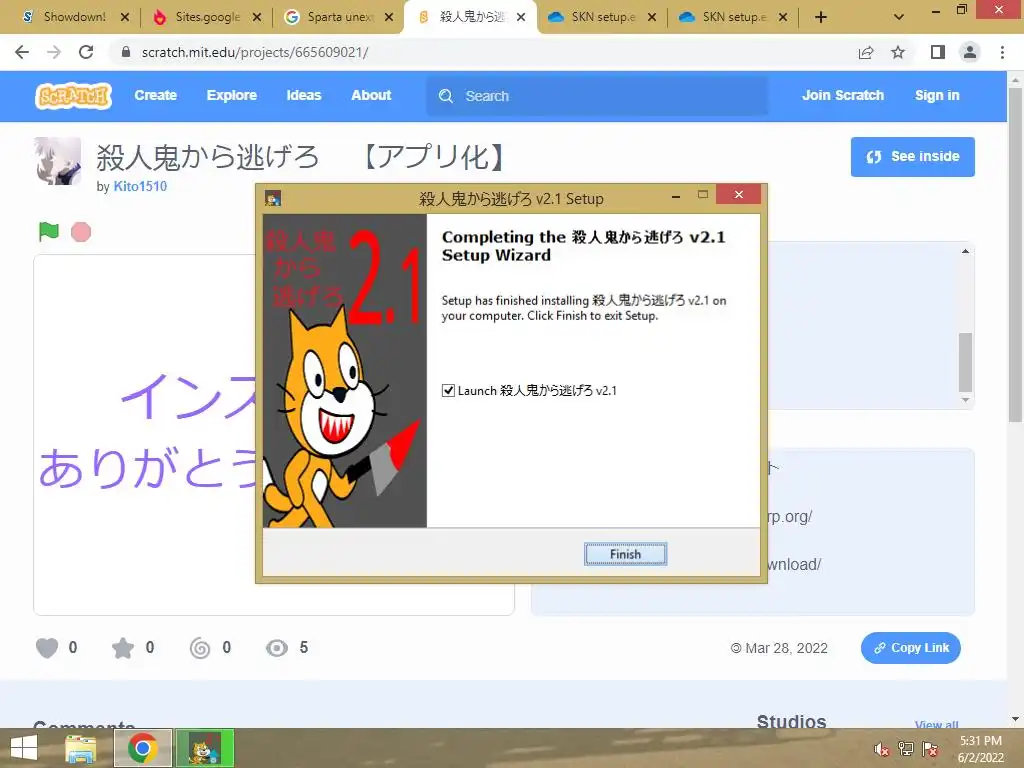The image size is (1024, 768).
Task: Reload the page
Action: pos(86,52)
